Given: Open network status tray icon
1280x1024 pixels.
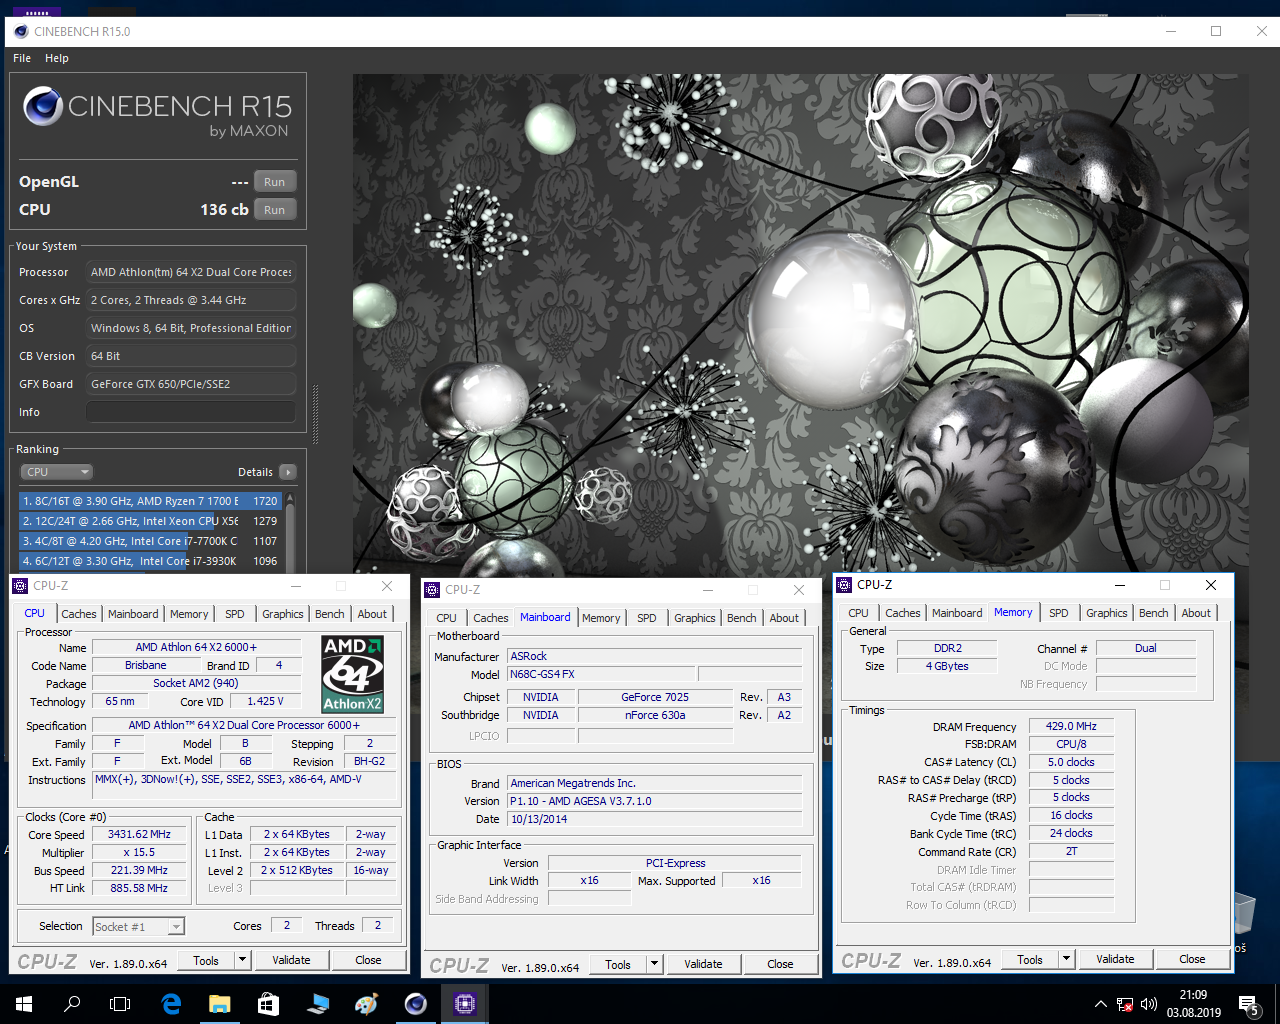Looking at the screenshot, I should [x=1125, y=1004].
